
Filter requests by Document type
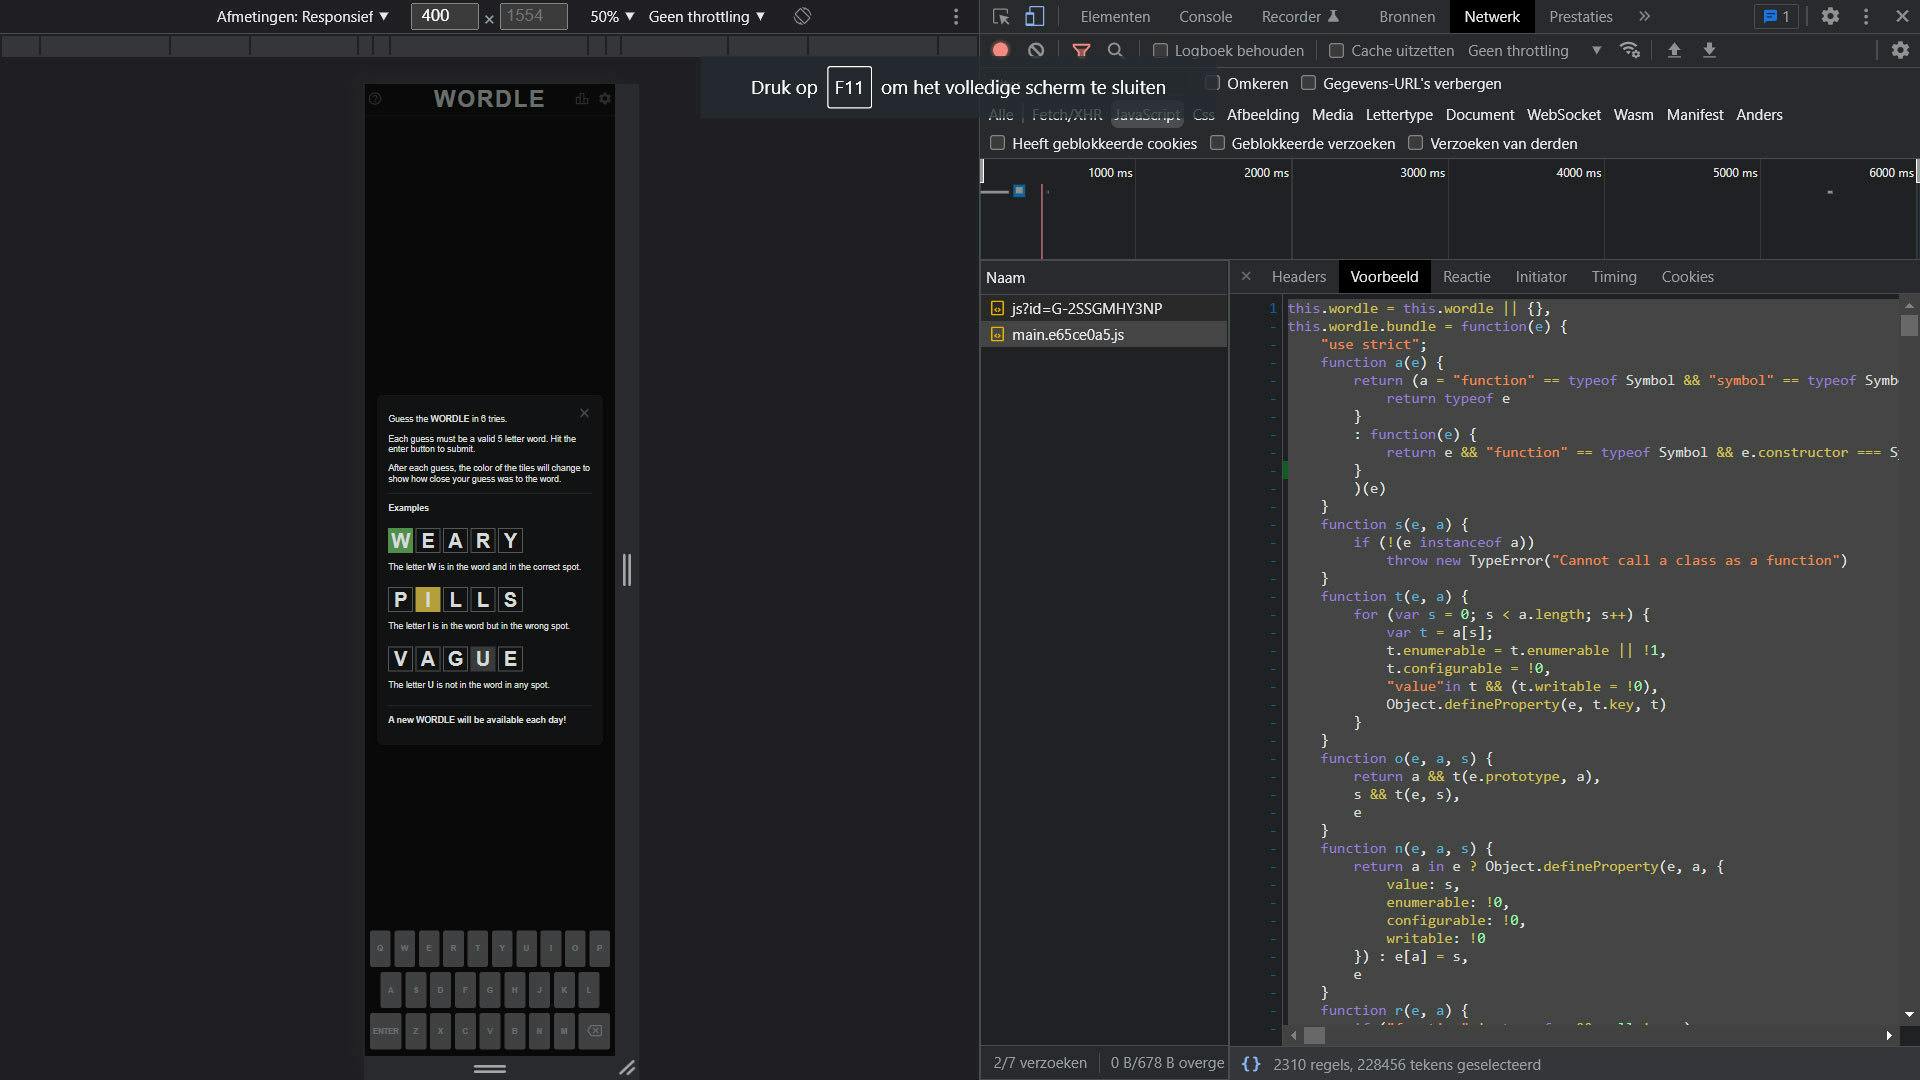[1479, 115]
